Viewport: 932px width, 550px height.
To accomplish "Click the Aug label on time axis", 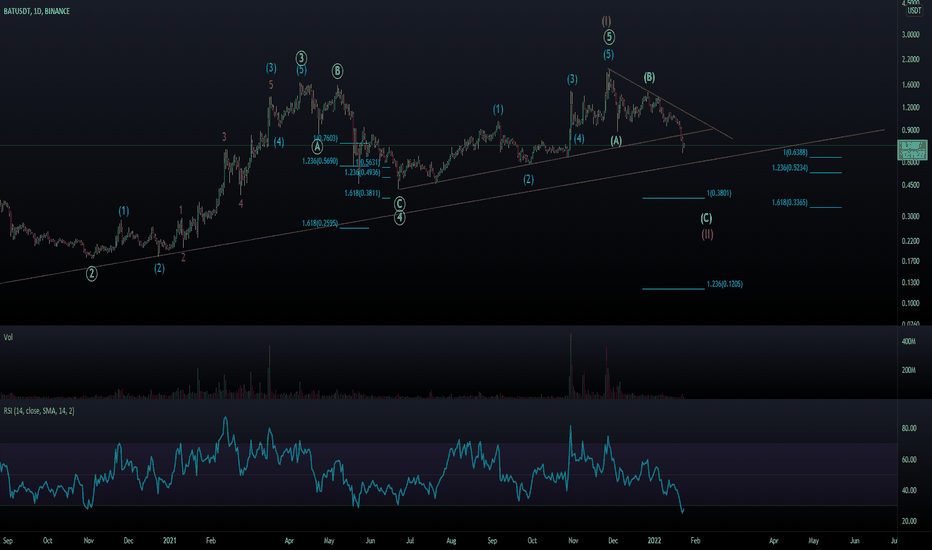I will [x=451, y=540].
